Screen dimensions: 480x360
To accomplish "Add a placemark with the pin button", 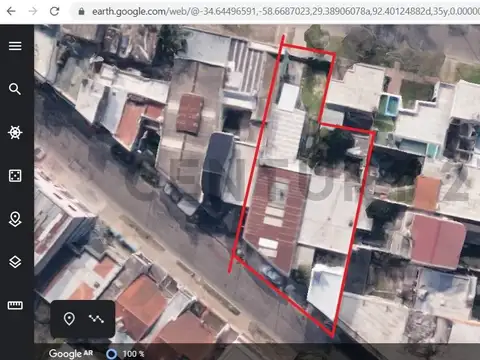I will tap(69, 319).
